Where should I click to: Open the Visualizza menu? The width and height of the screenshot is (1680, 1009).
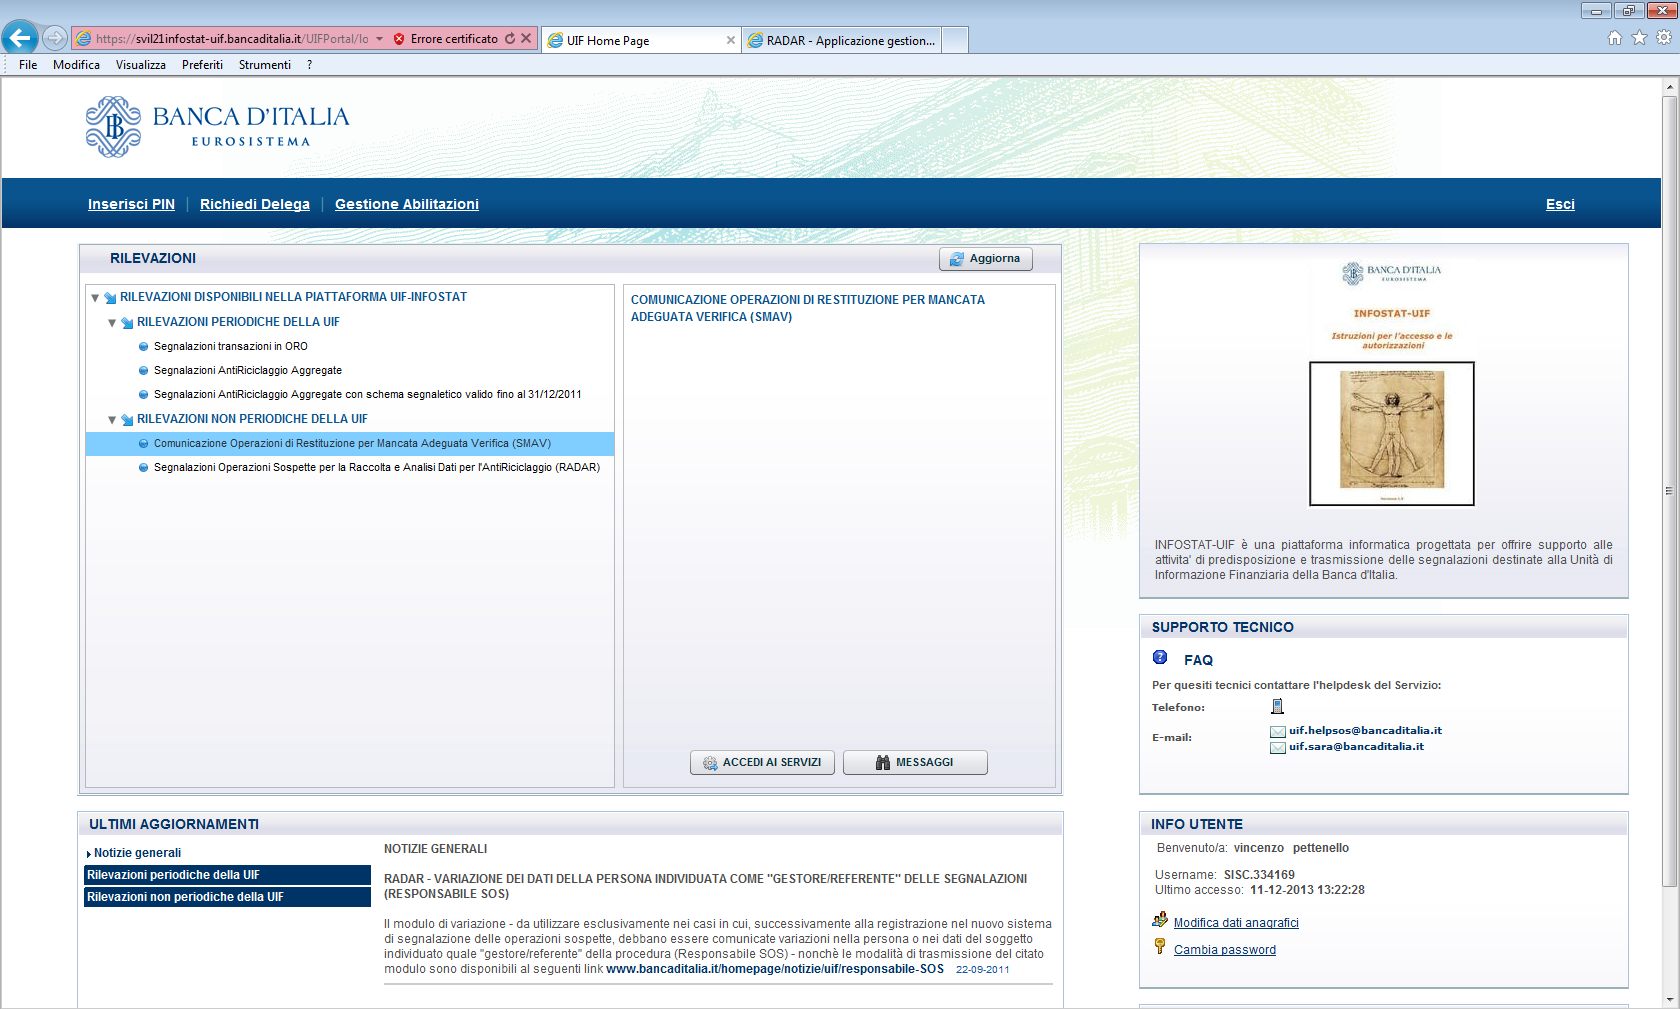point(141,65)
